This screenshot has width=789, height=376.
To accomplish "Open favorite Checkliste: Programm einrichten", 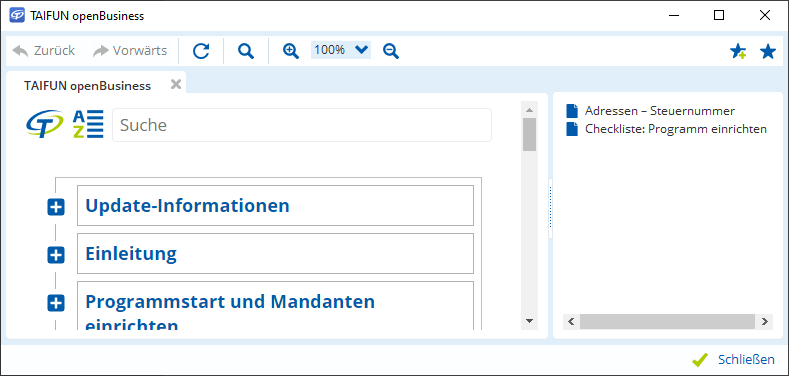I will pos(676,129).
